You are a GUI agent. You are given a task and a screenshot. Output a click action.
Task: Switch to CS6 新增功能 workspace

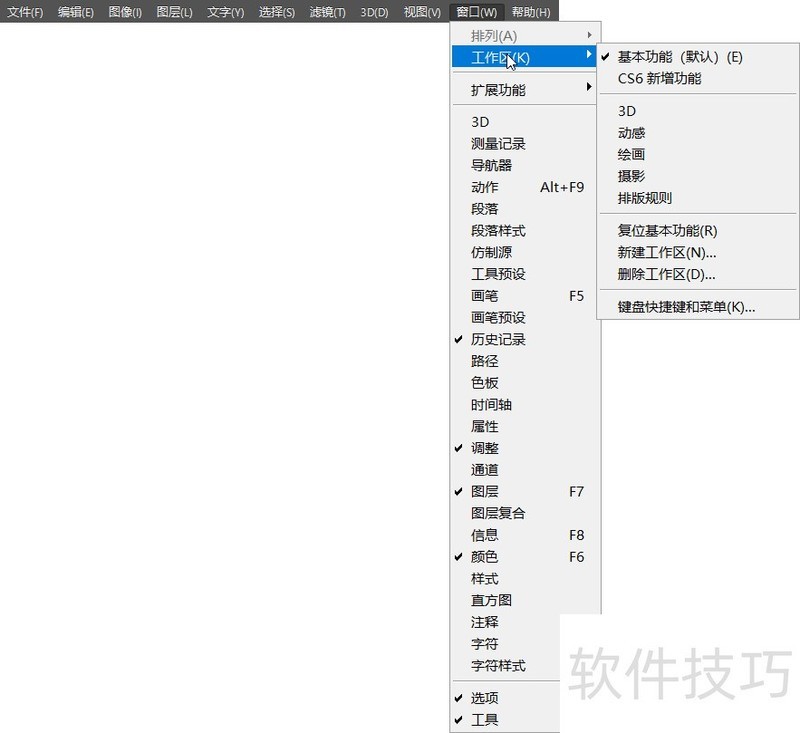coord(659,78)
